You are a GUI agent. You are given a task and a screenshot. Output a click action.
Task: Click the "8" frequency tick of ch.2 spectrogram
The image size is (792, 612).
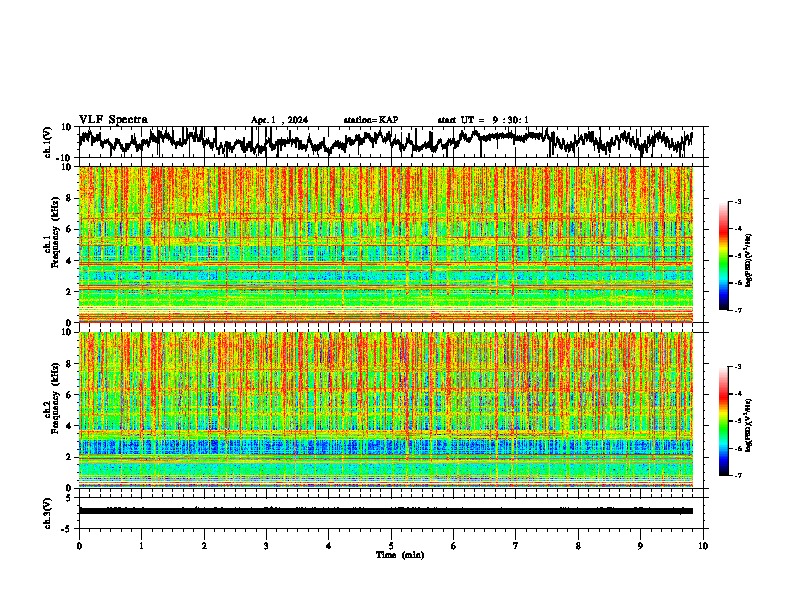[71, 364]
